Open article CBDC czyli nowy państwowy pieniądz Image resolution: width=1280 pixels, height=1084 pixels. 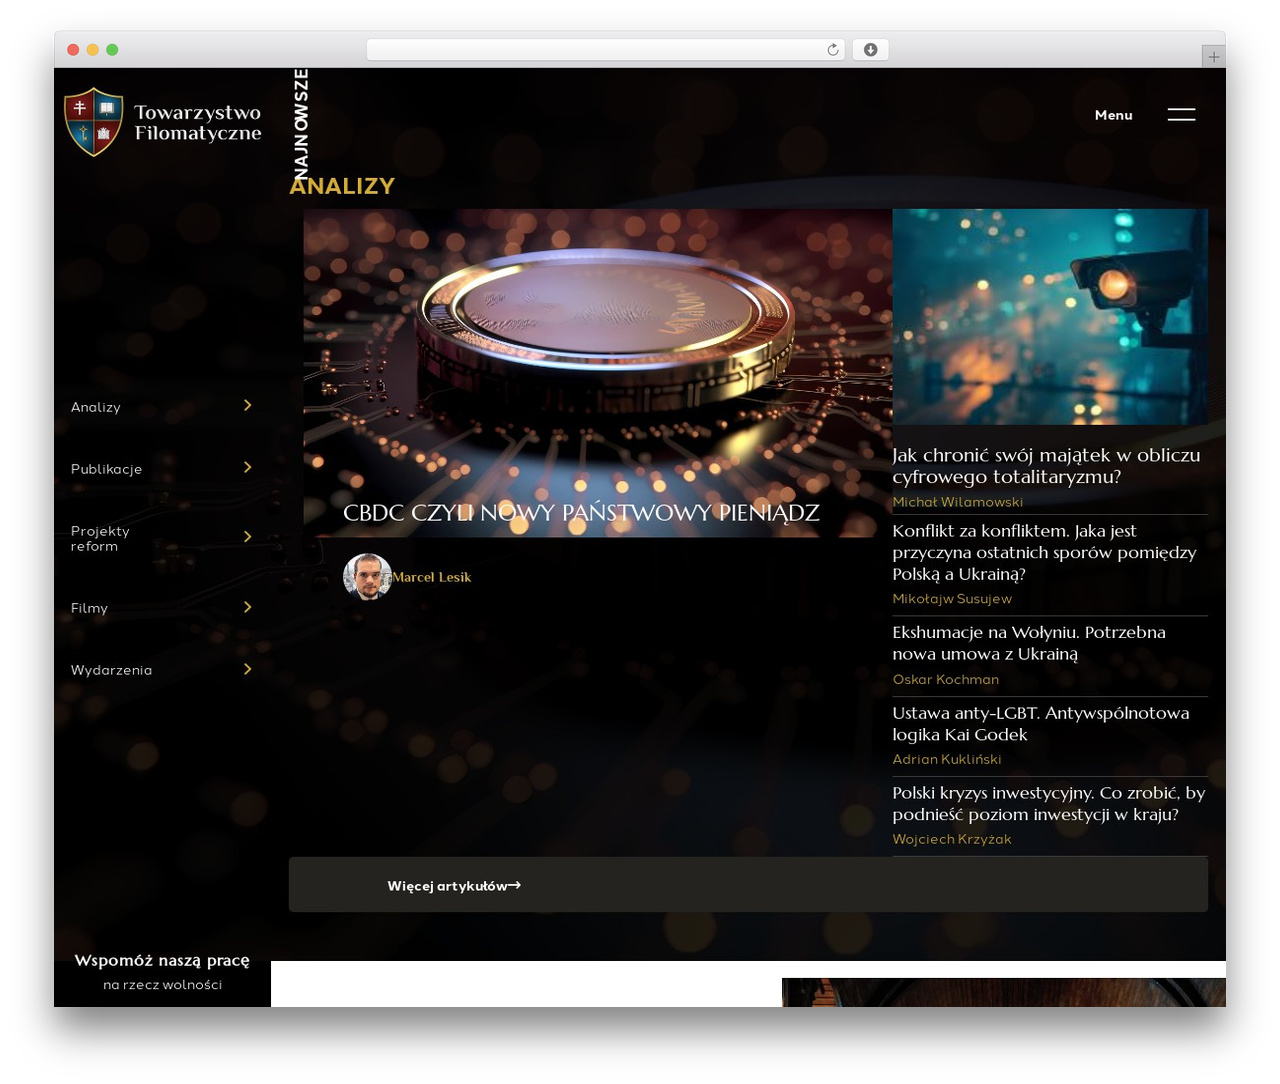coord(581,513)
